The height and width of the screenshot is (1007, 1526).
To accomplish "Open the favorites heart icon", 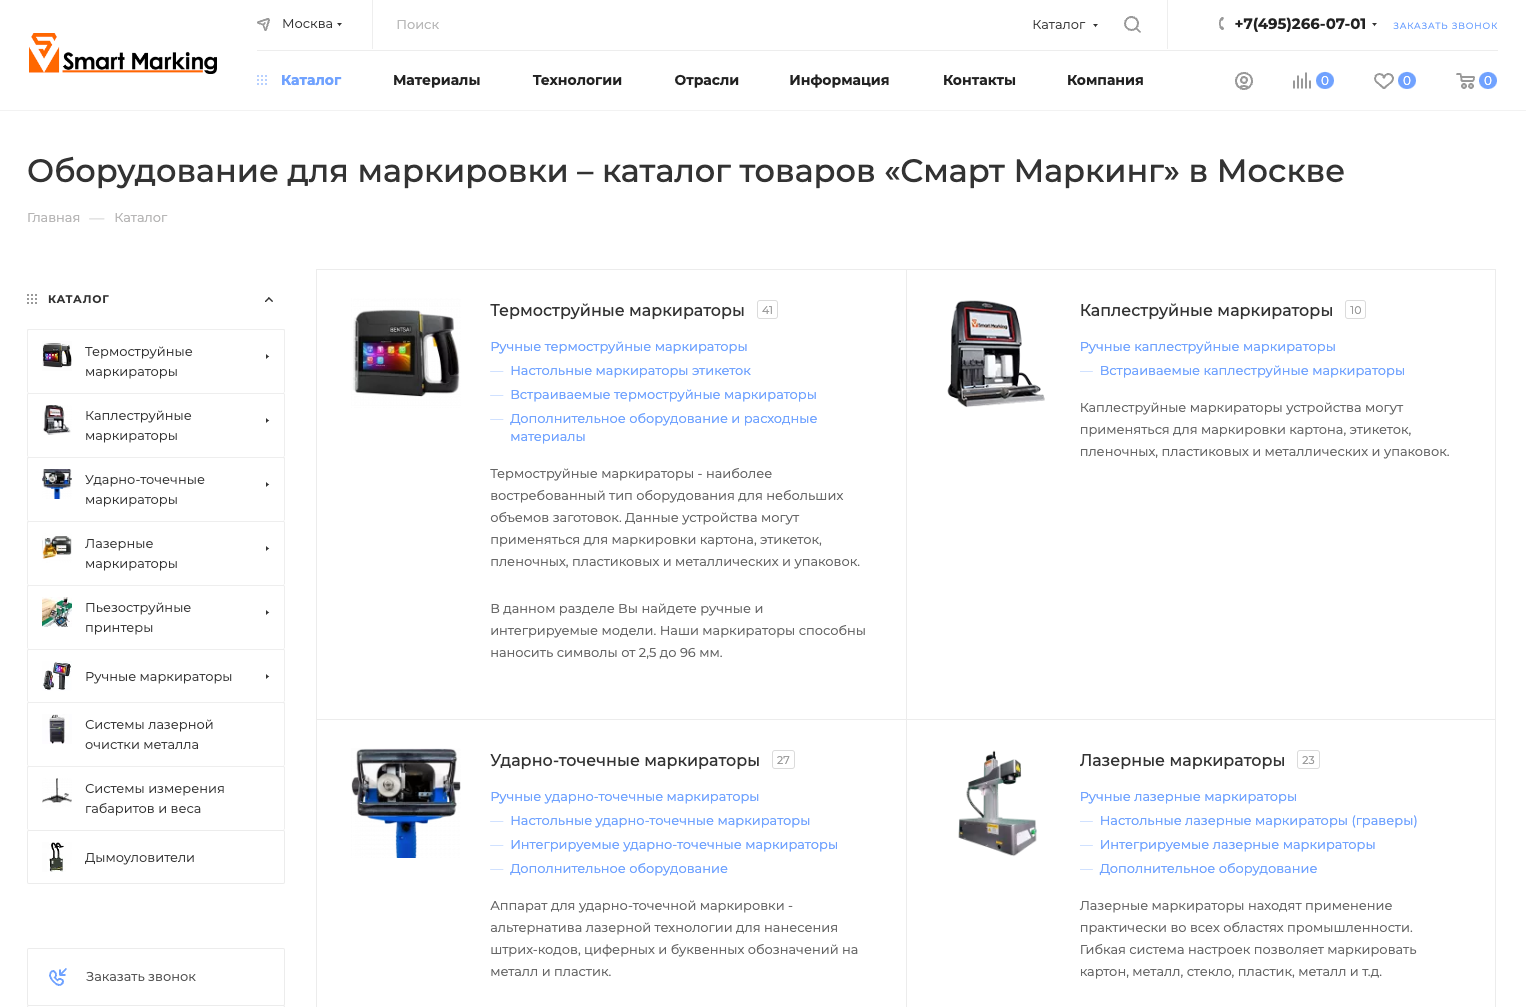I will 1383,81.
